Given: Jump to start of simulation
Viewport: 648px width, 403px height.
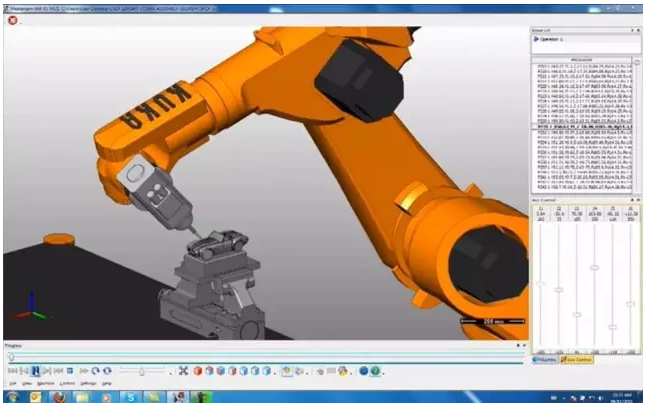Looking at the screenshot, I should click(11, 370).
